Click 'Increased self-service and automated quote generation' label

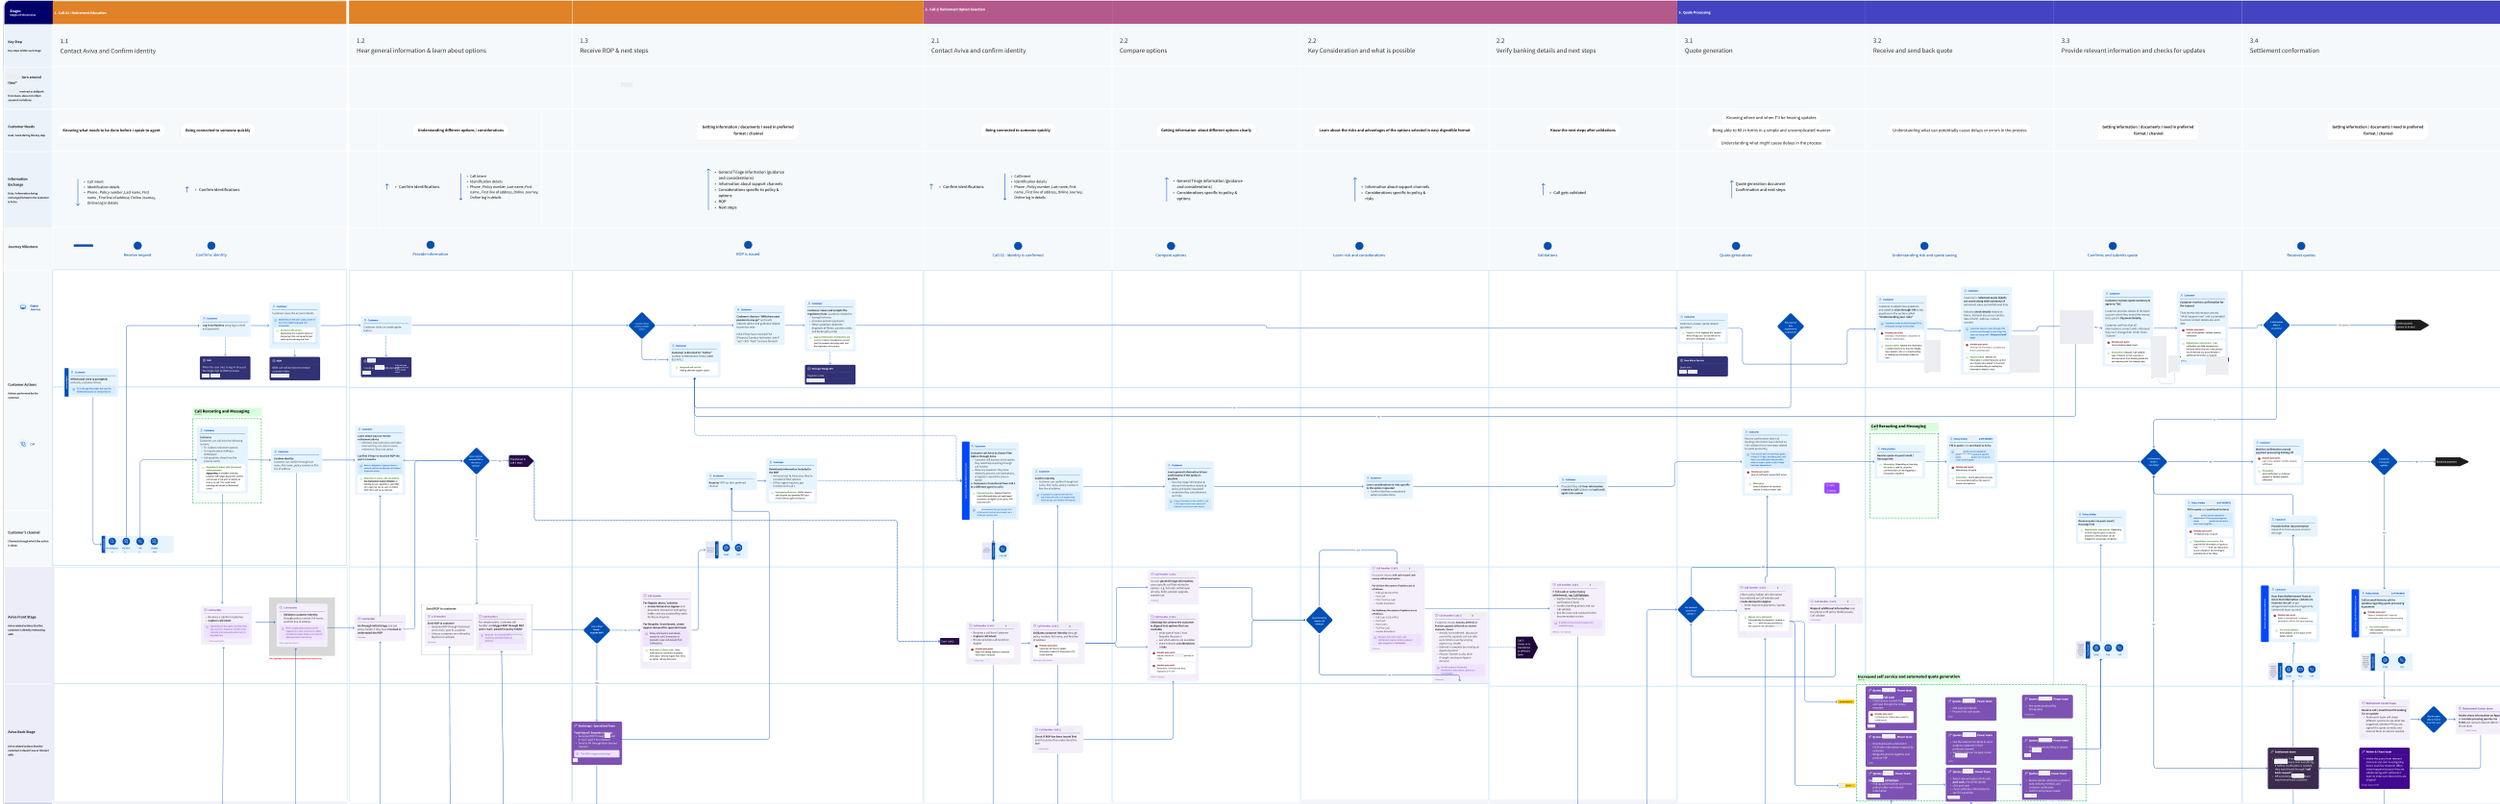pyautogui.click(x=1909, y=677)
